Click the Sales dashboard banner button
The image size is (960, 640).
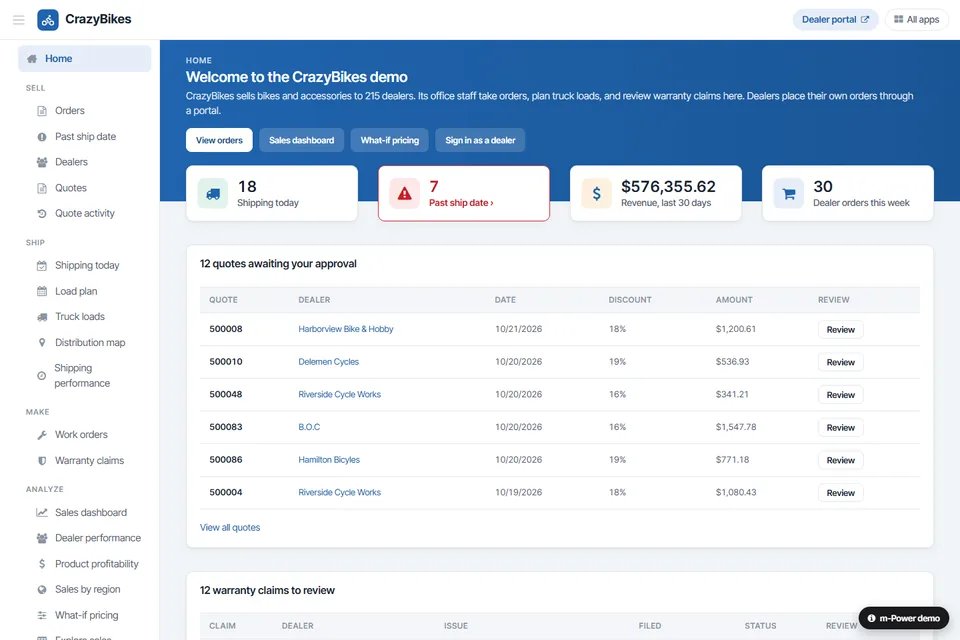301,140
